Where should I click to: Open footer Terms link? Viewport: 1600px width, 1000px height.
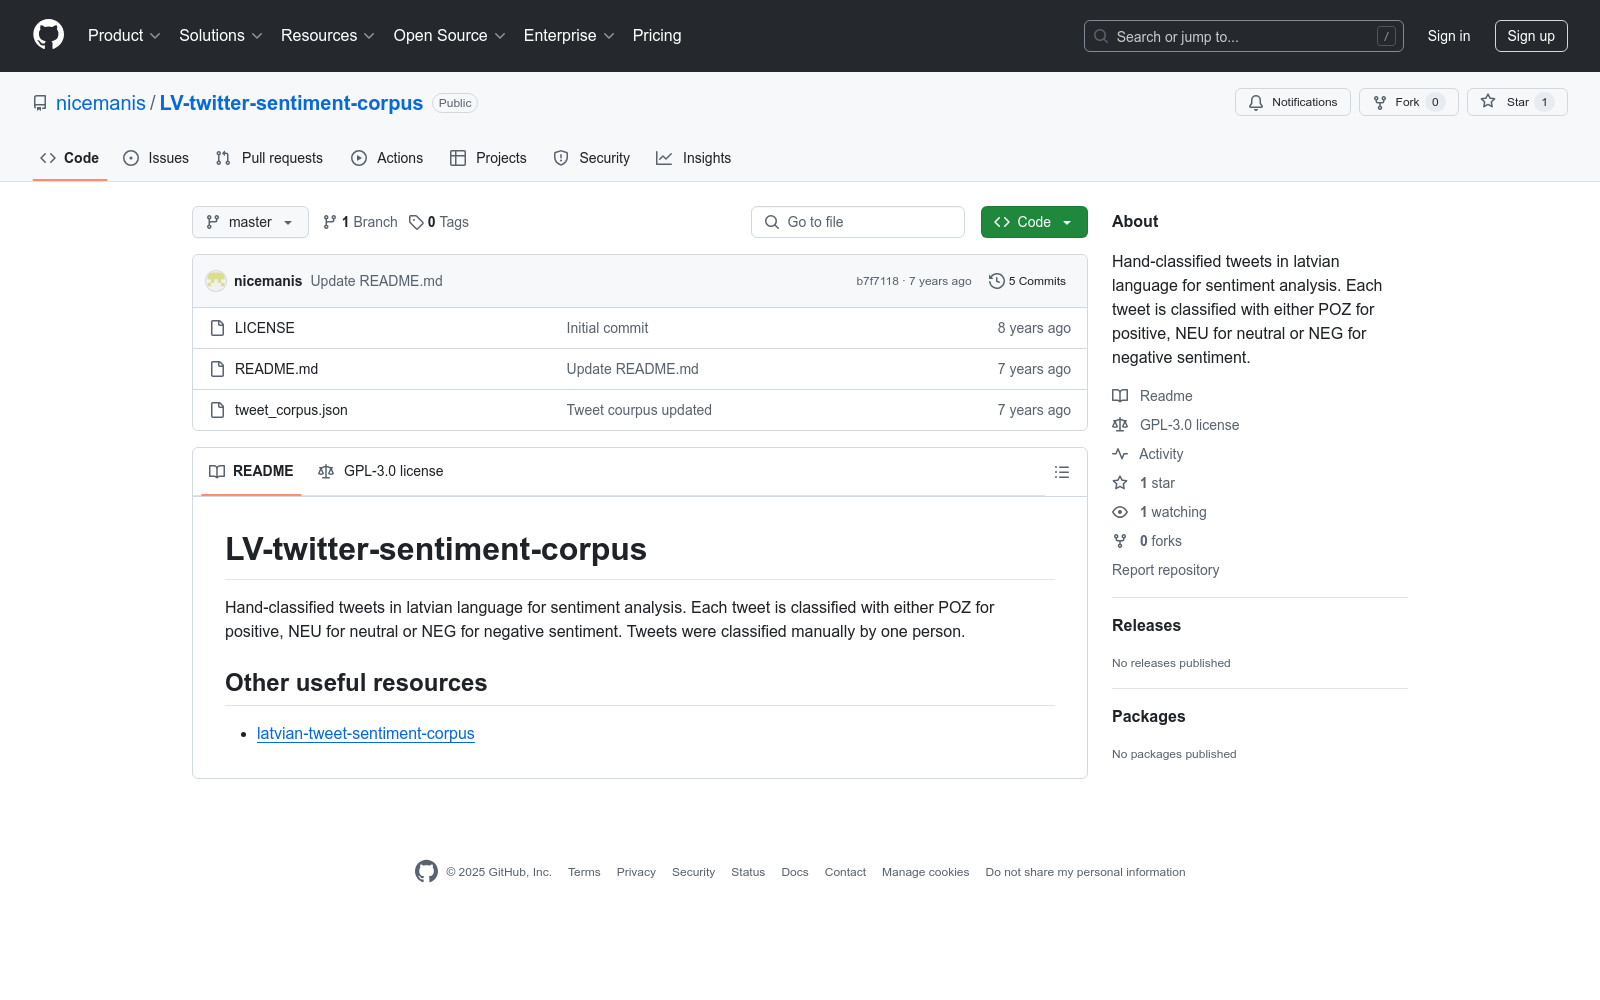pyautogui.click(x=584, y=872)
